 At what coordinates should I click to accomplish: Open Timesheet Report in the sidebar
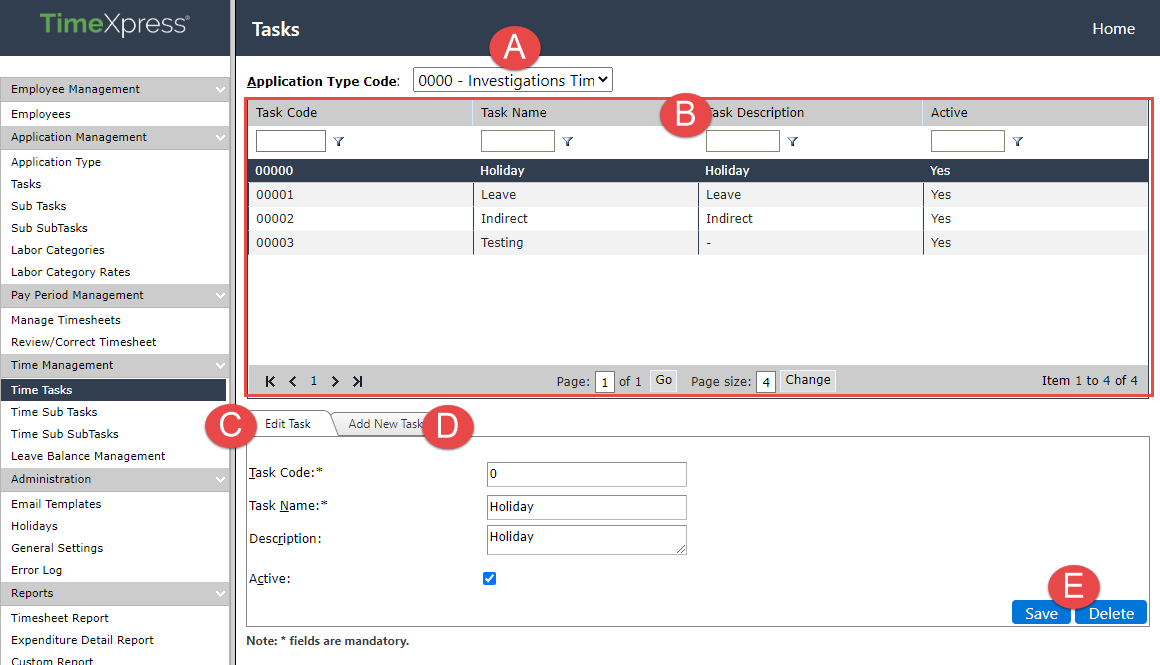point(59,618)
